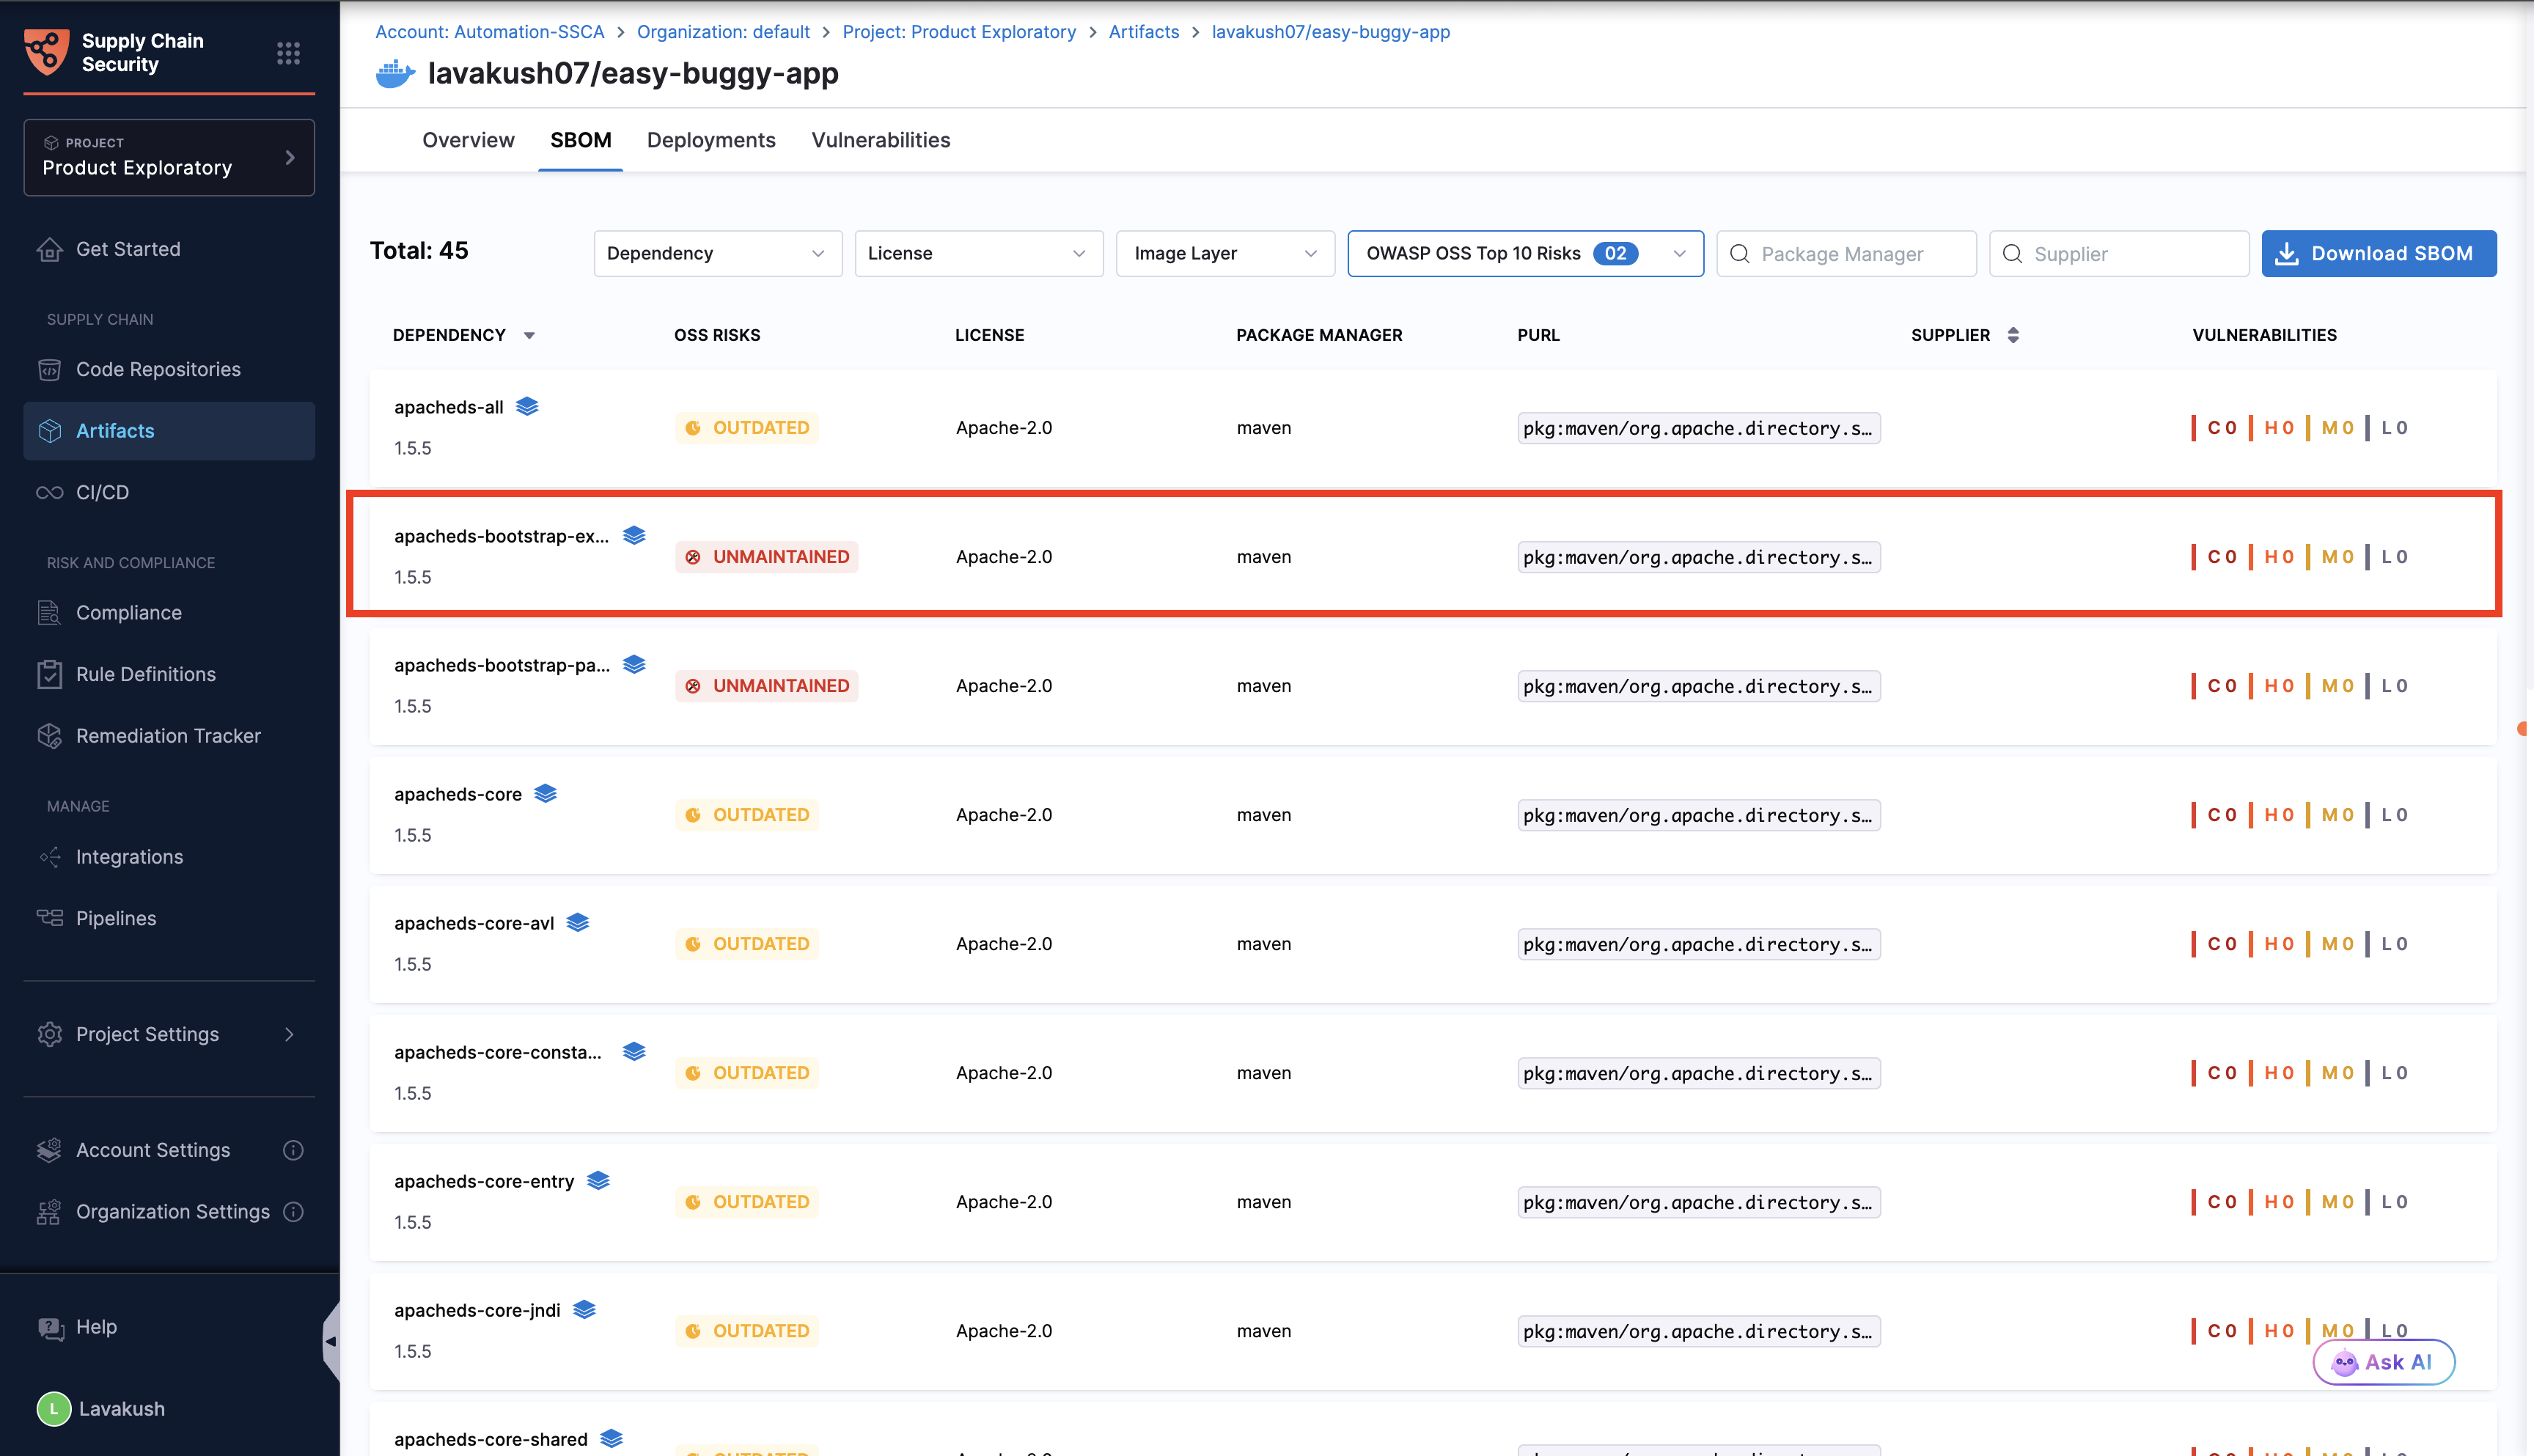Open the module switcher grid icon

[288, 53]
